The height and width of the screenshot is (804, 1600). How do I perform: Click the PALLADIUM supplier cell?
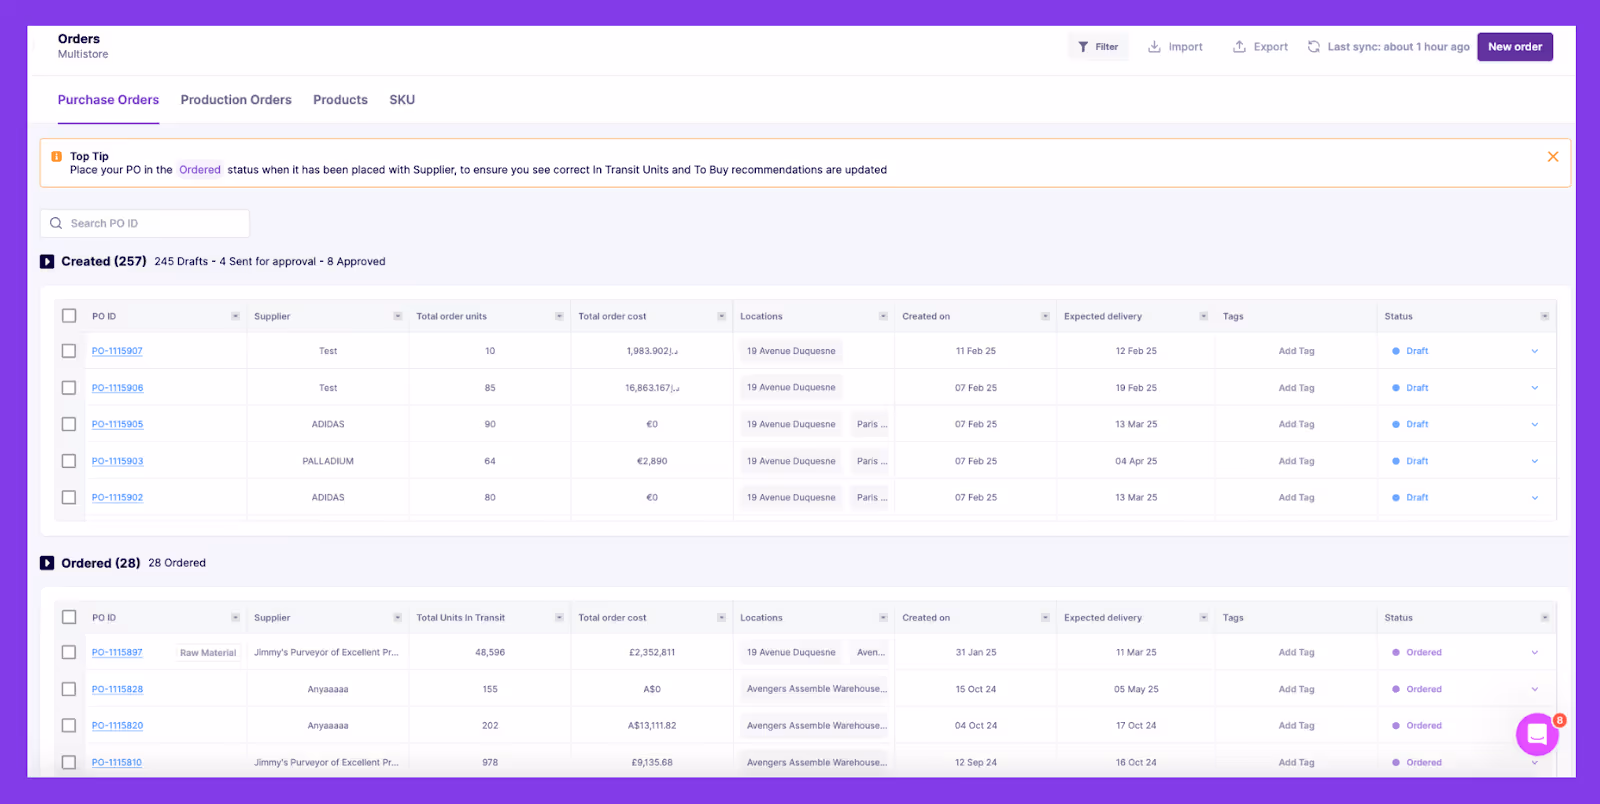pyautogui.click(x=328, y=461)
